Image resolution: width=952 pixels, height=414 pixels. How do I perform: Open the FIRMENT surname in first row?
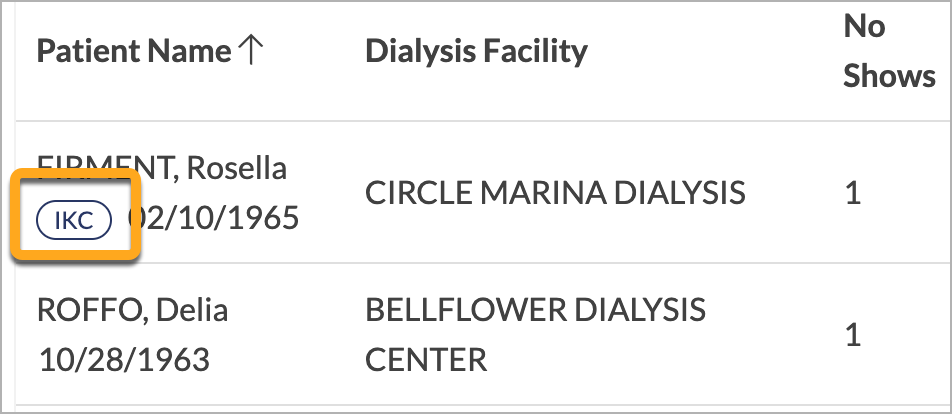[107, 168]
